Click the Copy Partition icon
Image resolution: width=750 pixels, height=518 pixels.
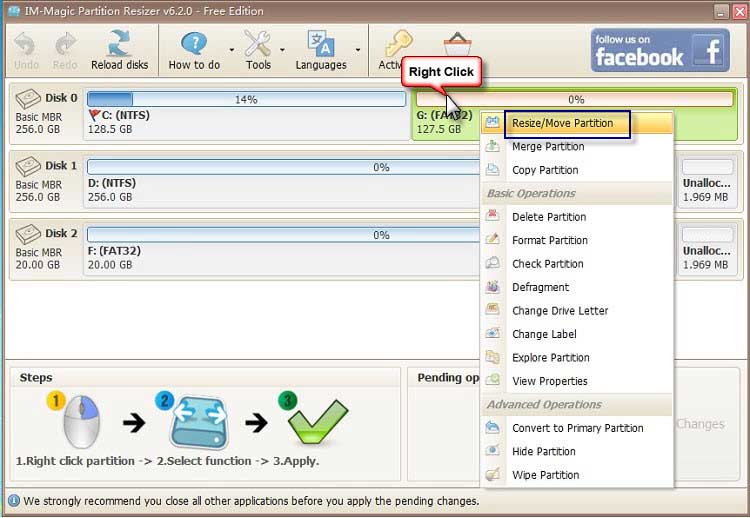pyautogui.click(x=492, y=169)
